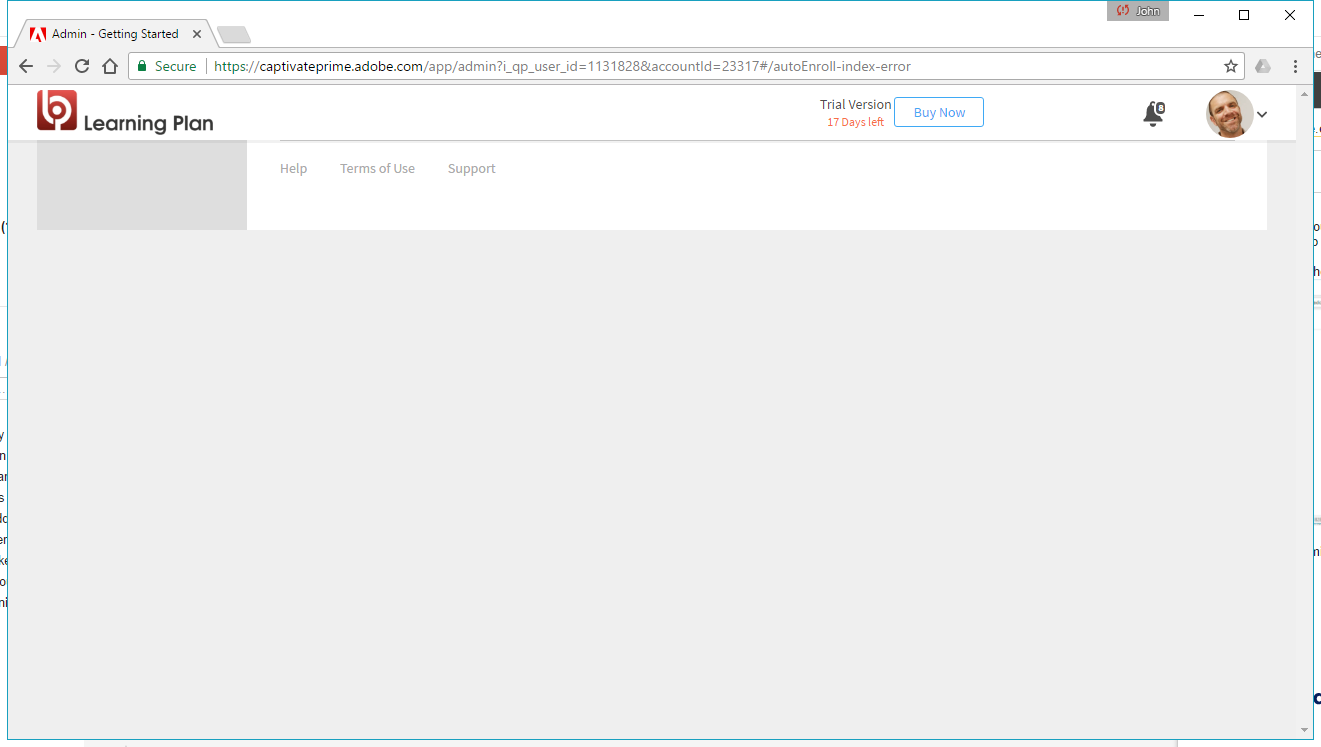Click the Buy Now button
This screenshot has width=1321, height=747.
coord(938,113)
